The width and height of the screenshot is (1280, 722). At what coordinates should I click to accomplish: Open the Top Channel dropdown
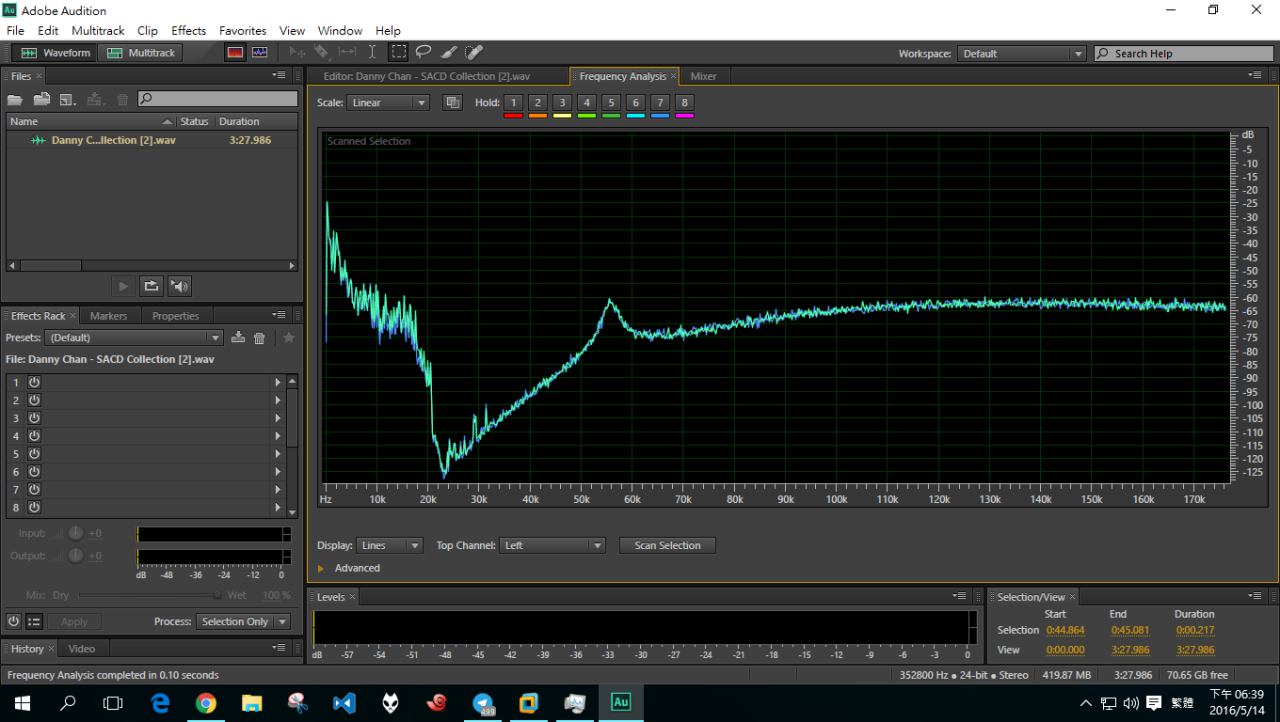click(x=552, y=545)
